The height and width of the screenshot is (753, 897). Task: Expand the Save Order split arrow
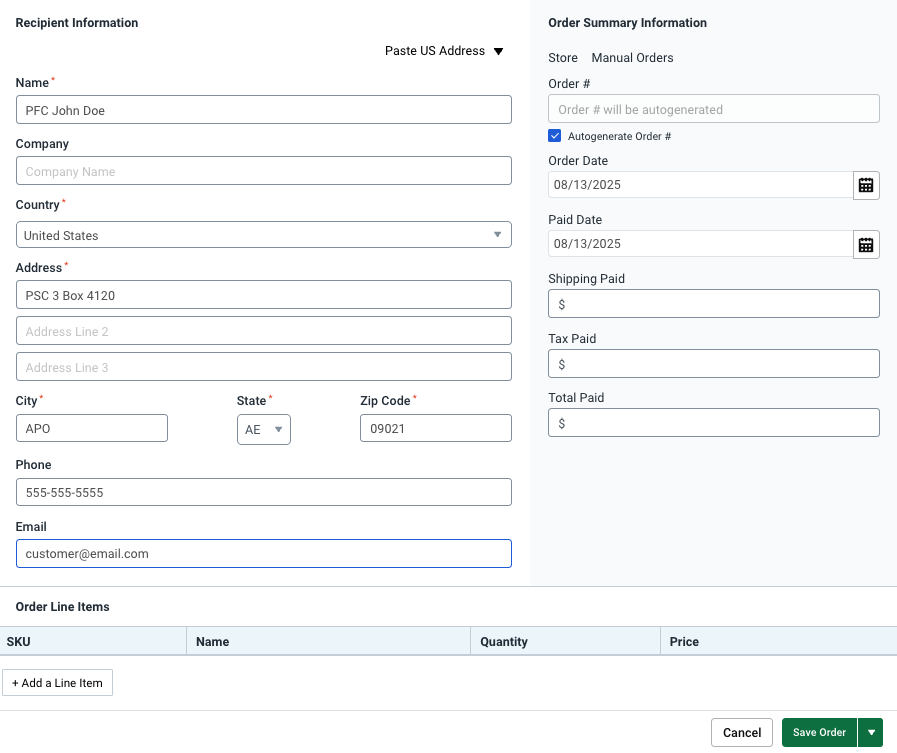[870, 733]
